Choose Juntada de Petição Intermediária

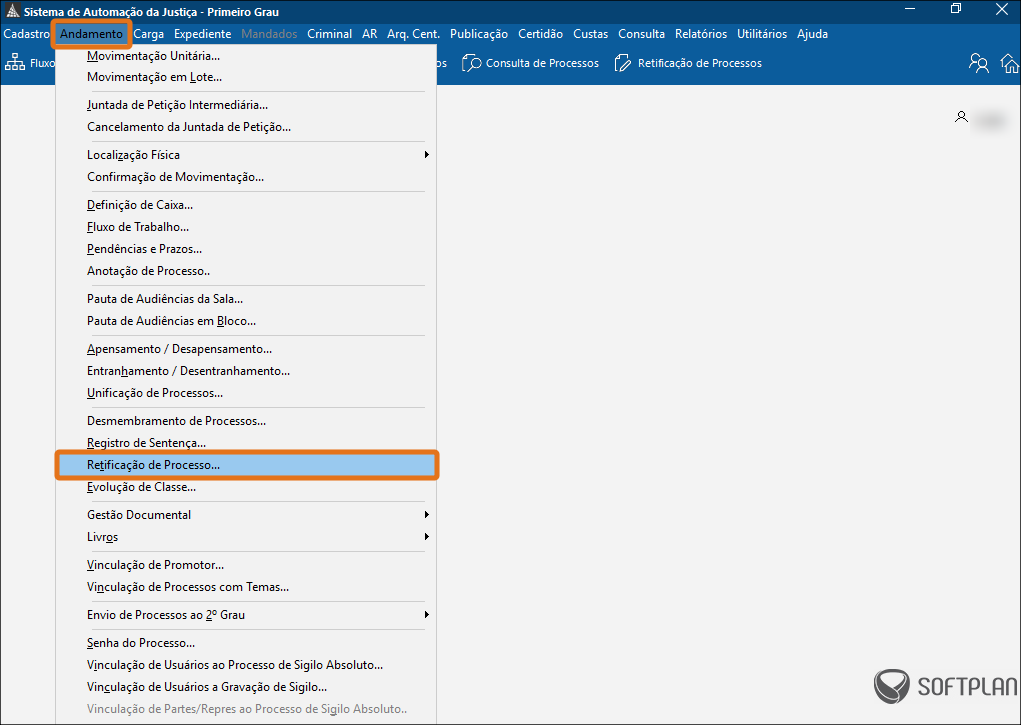246,105
